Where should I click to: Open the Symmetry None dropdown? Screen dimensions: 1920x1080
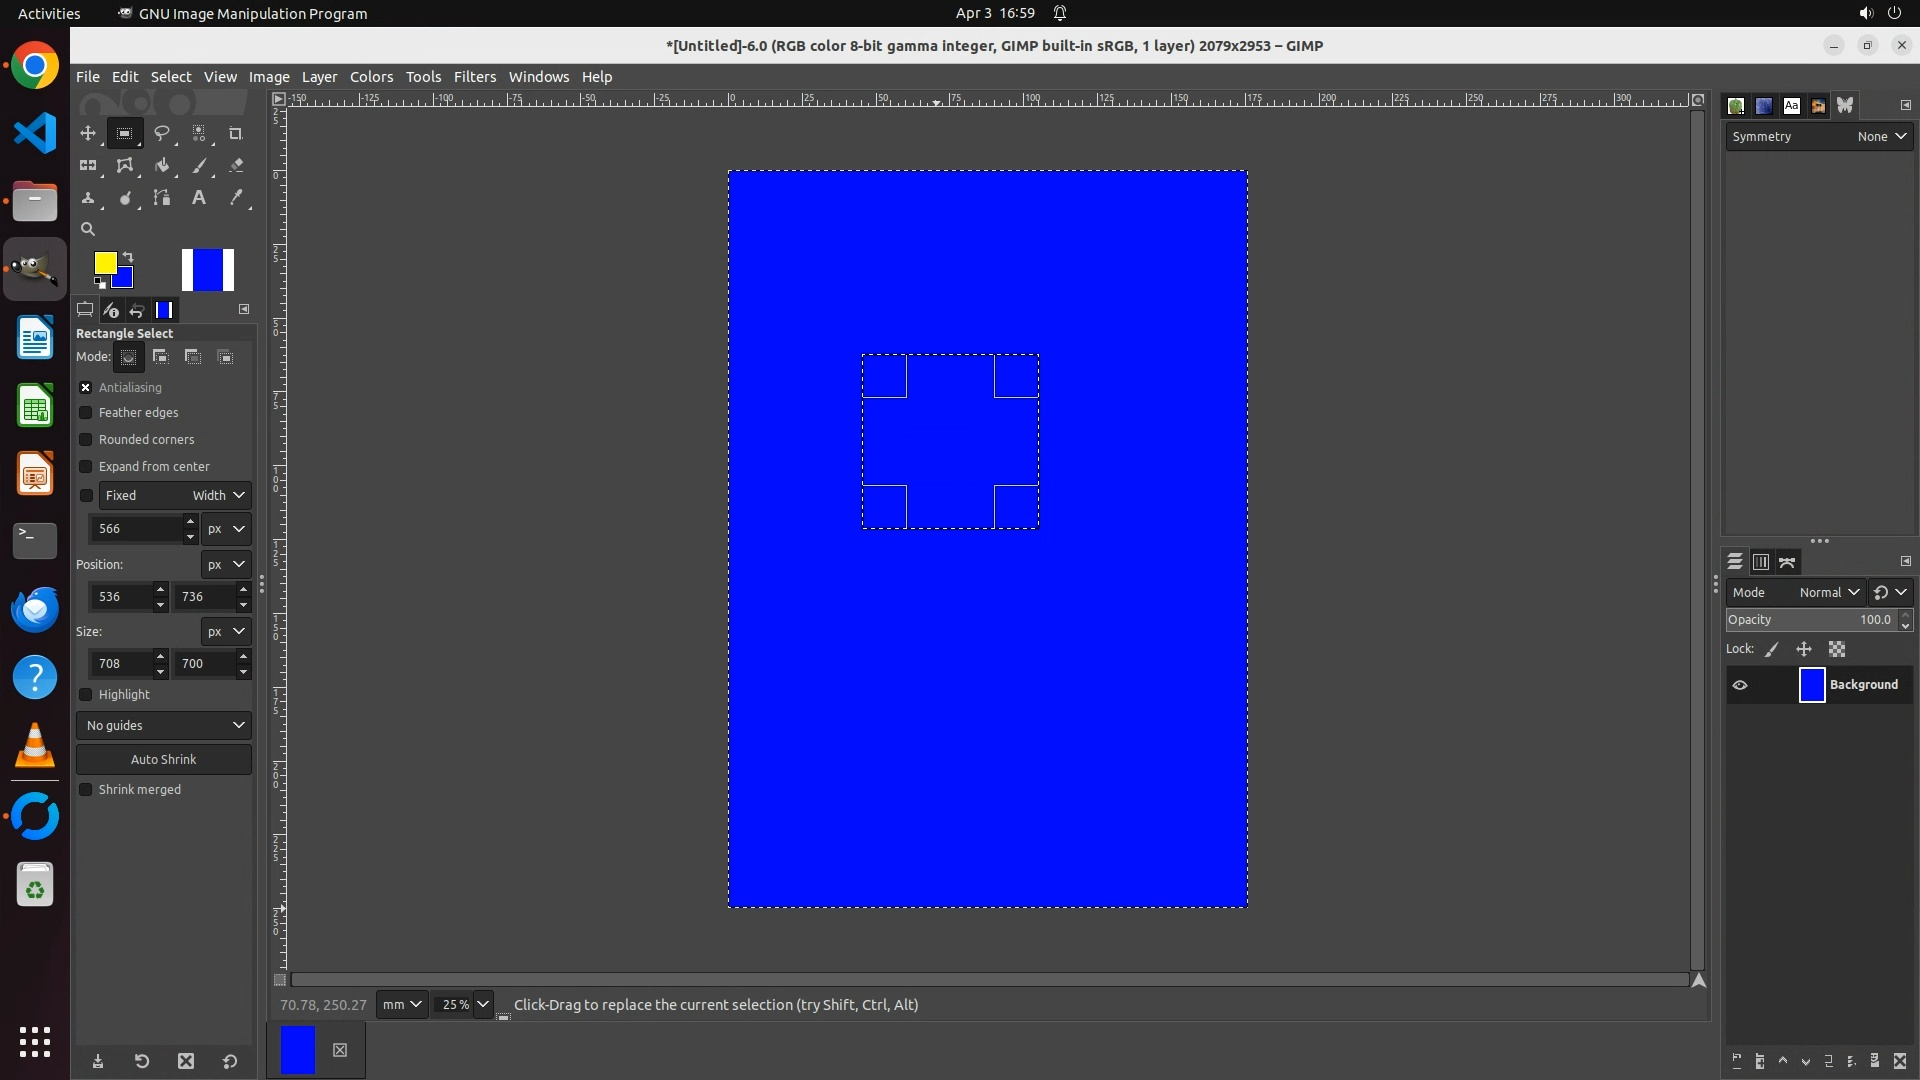tap(1882, 137)
